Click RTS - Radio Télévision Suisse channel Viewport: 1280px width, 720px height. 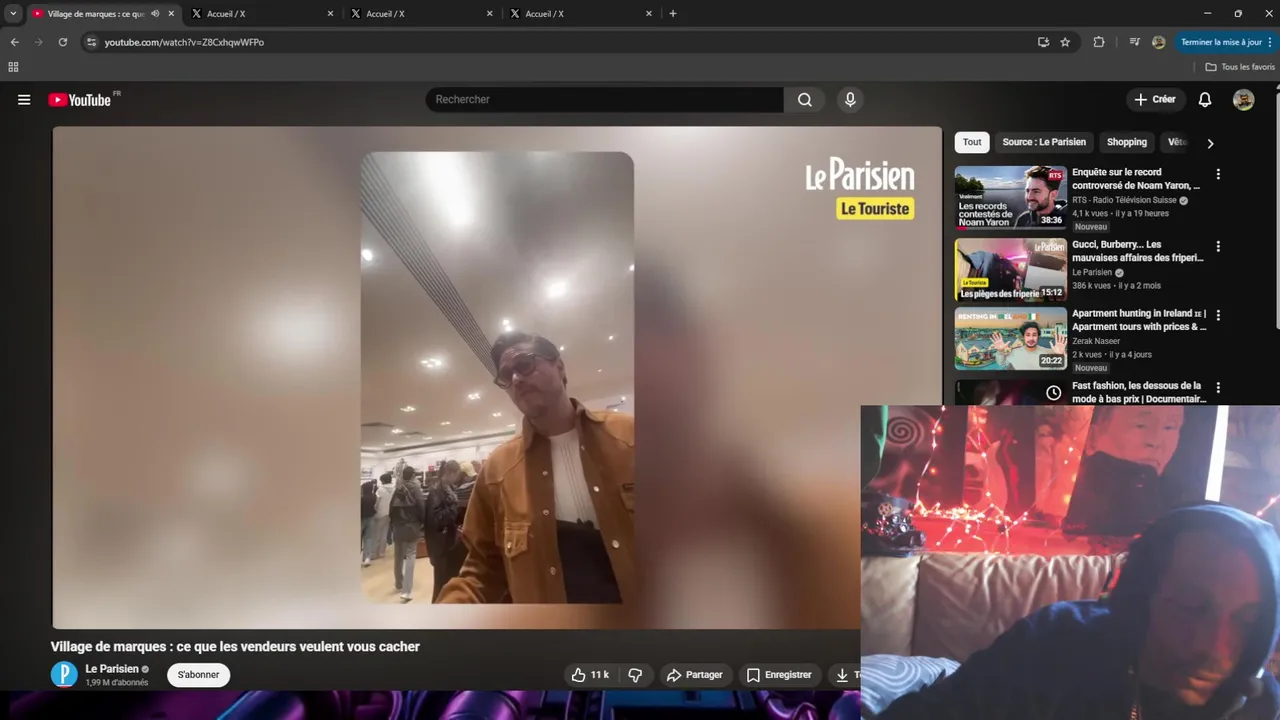pyautogui.click(x=1125, y=200)
